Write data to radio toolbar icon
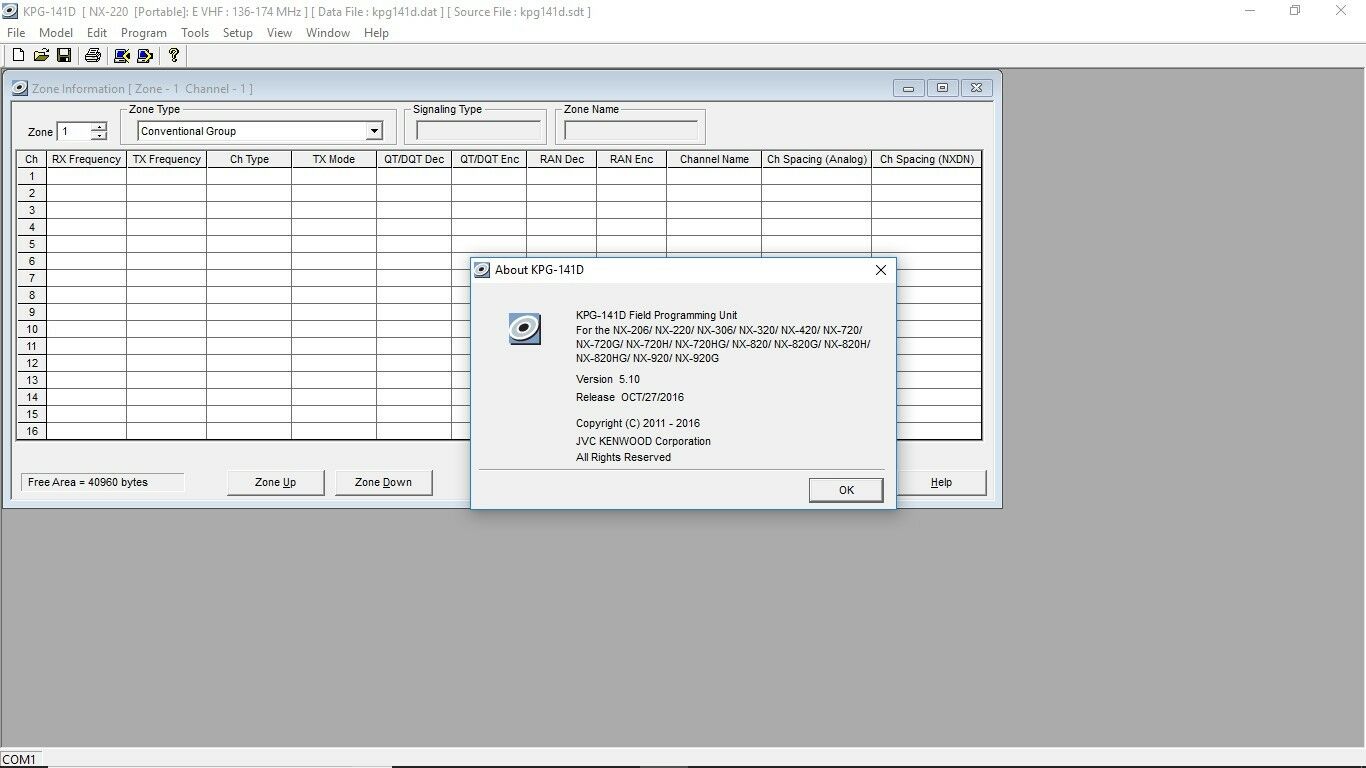The image size is (1366, 768). click(145, 55)
